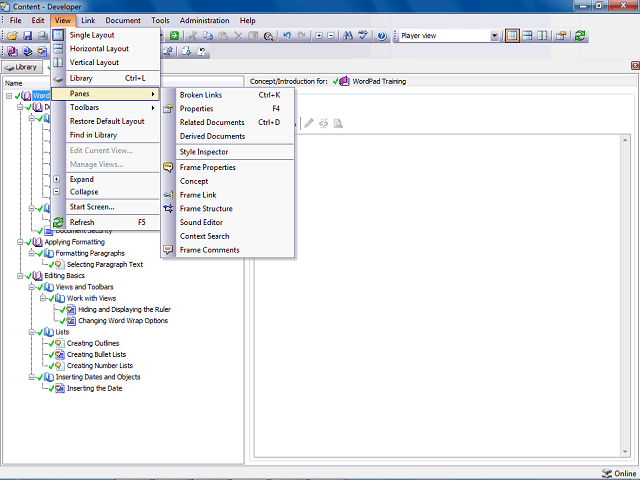Click the Undo arrow icon
Image resolution: width=640 pixels, height=480 pixels.
287,36
